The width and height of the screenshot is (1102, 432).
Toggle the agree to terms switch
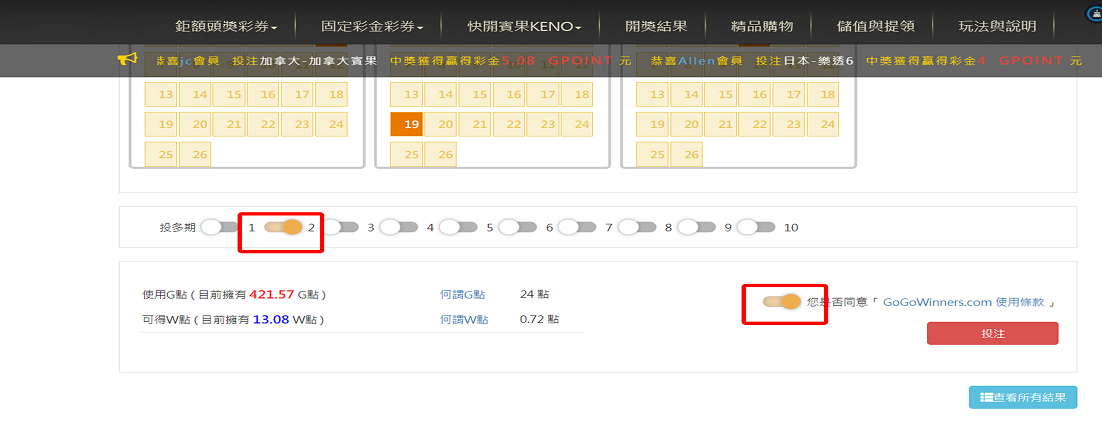click(x=782, y=302)
